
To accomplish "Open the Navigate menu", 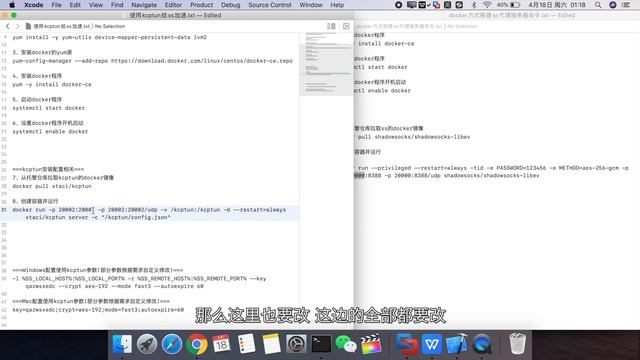I will (x=144, y=5).
